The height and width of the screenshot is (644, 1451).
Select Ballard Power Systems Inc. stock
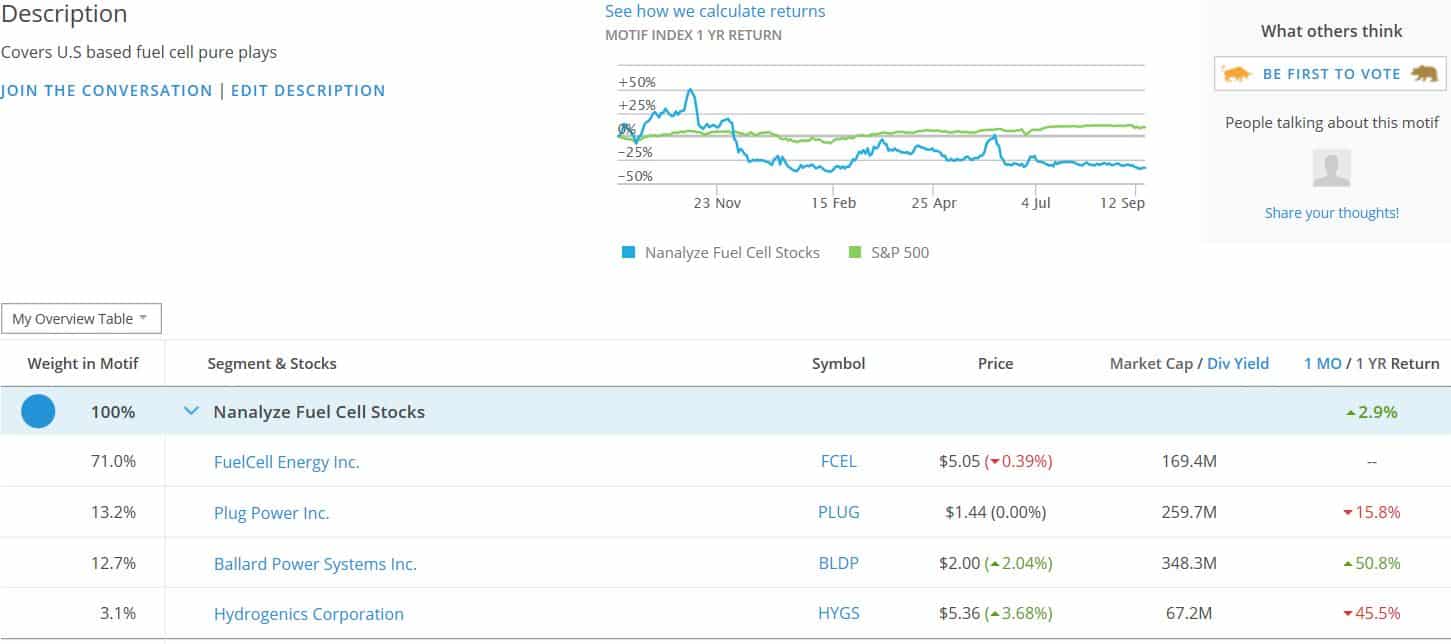pos(315,564)
